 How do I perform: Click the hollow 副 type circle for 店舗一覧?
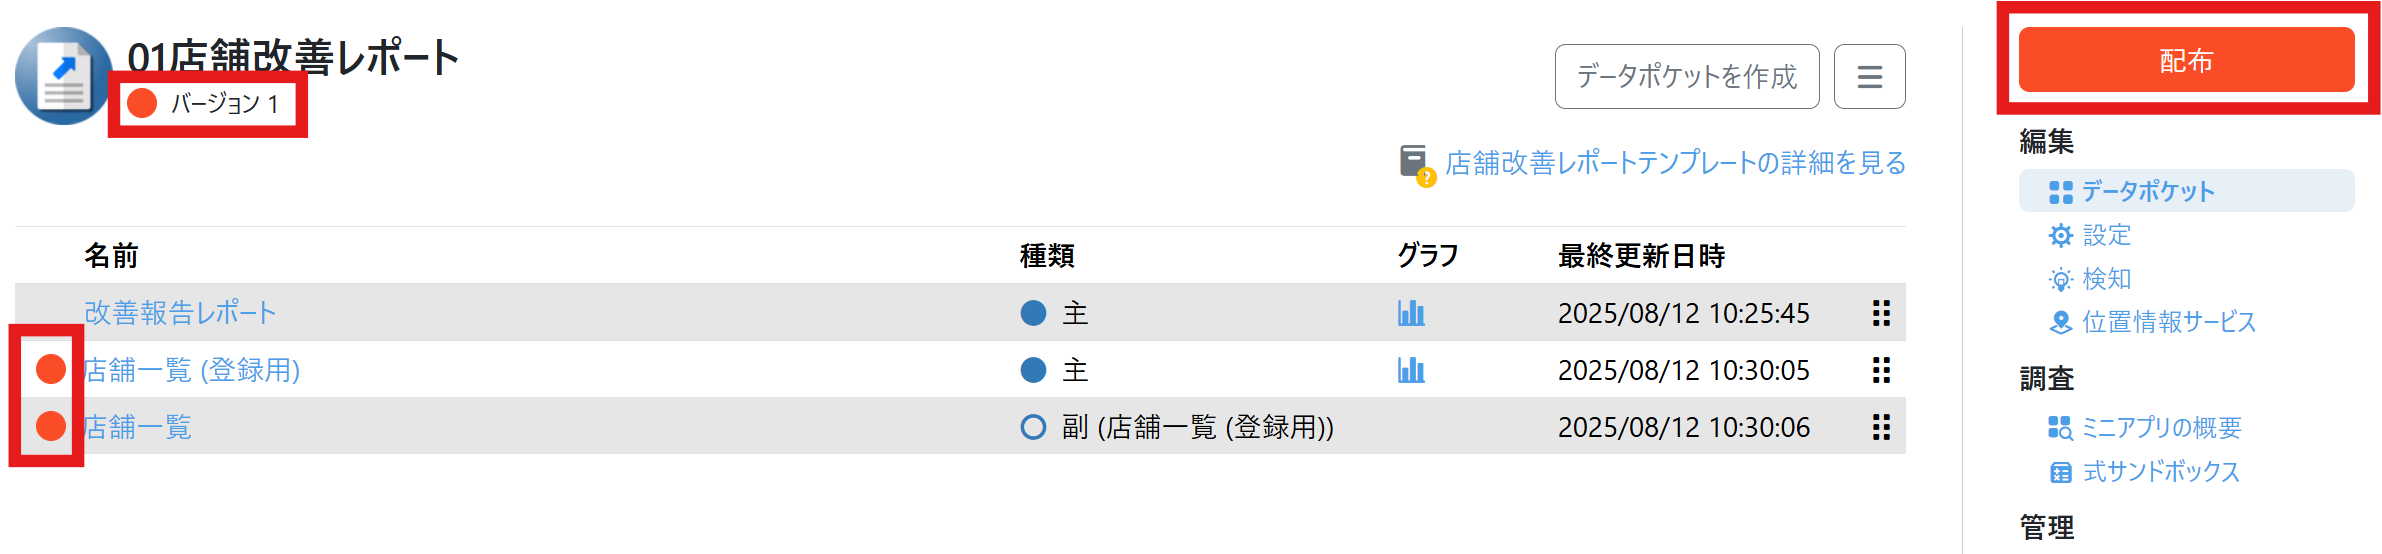[x=1033, y=427]
